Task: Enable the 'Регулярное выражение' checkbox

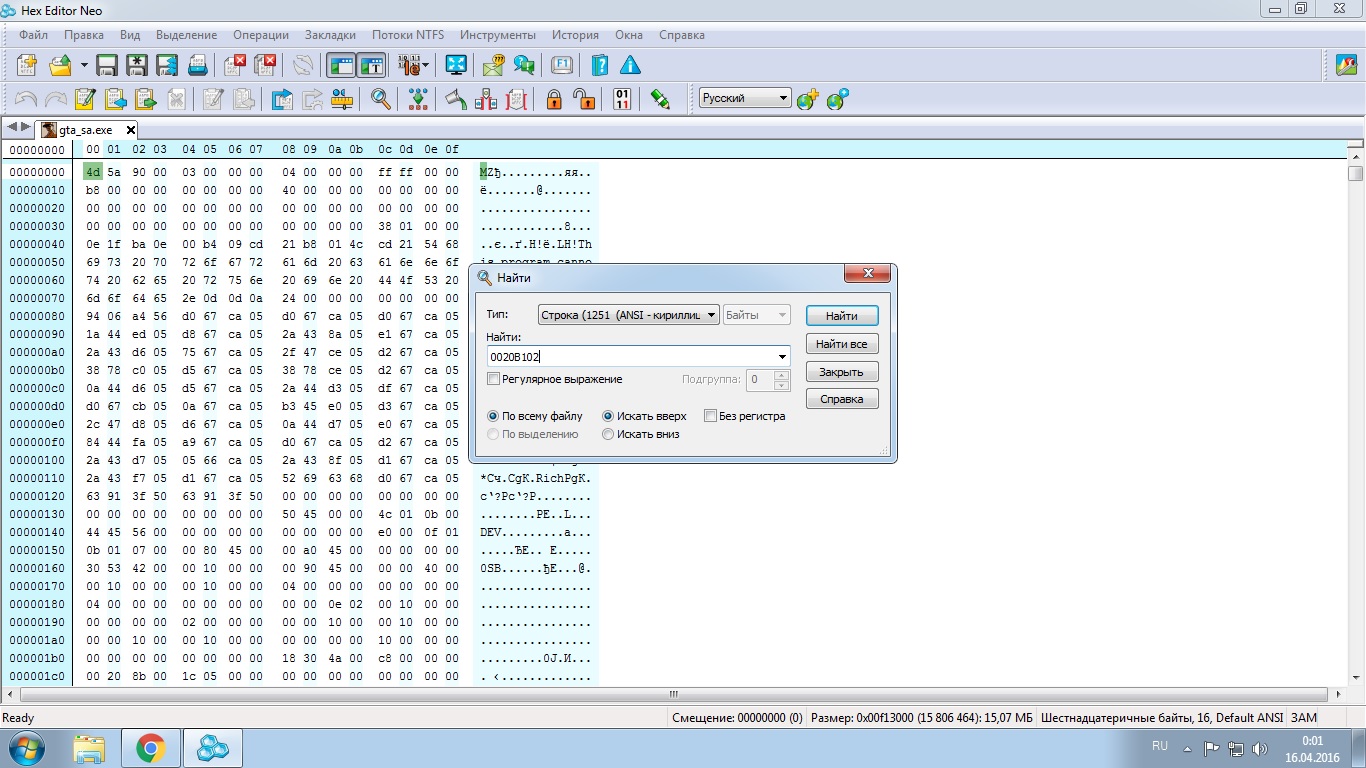Action: pos(494,379)
